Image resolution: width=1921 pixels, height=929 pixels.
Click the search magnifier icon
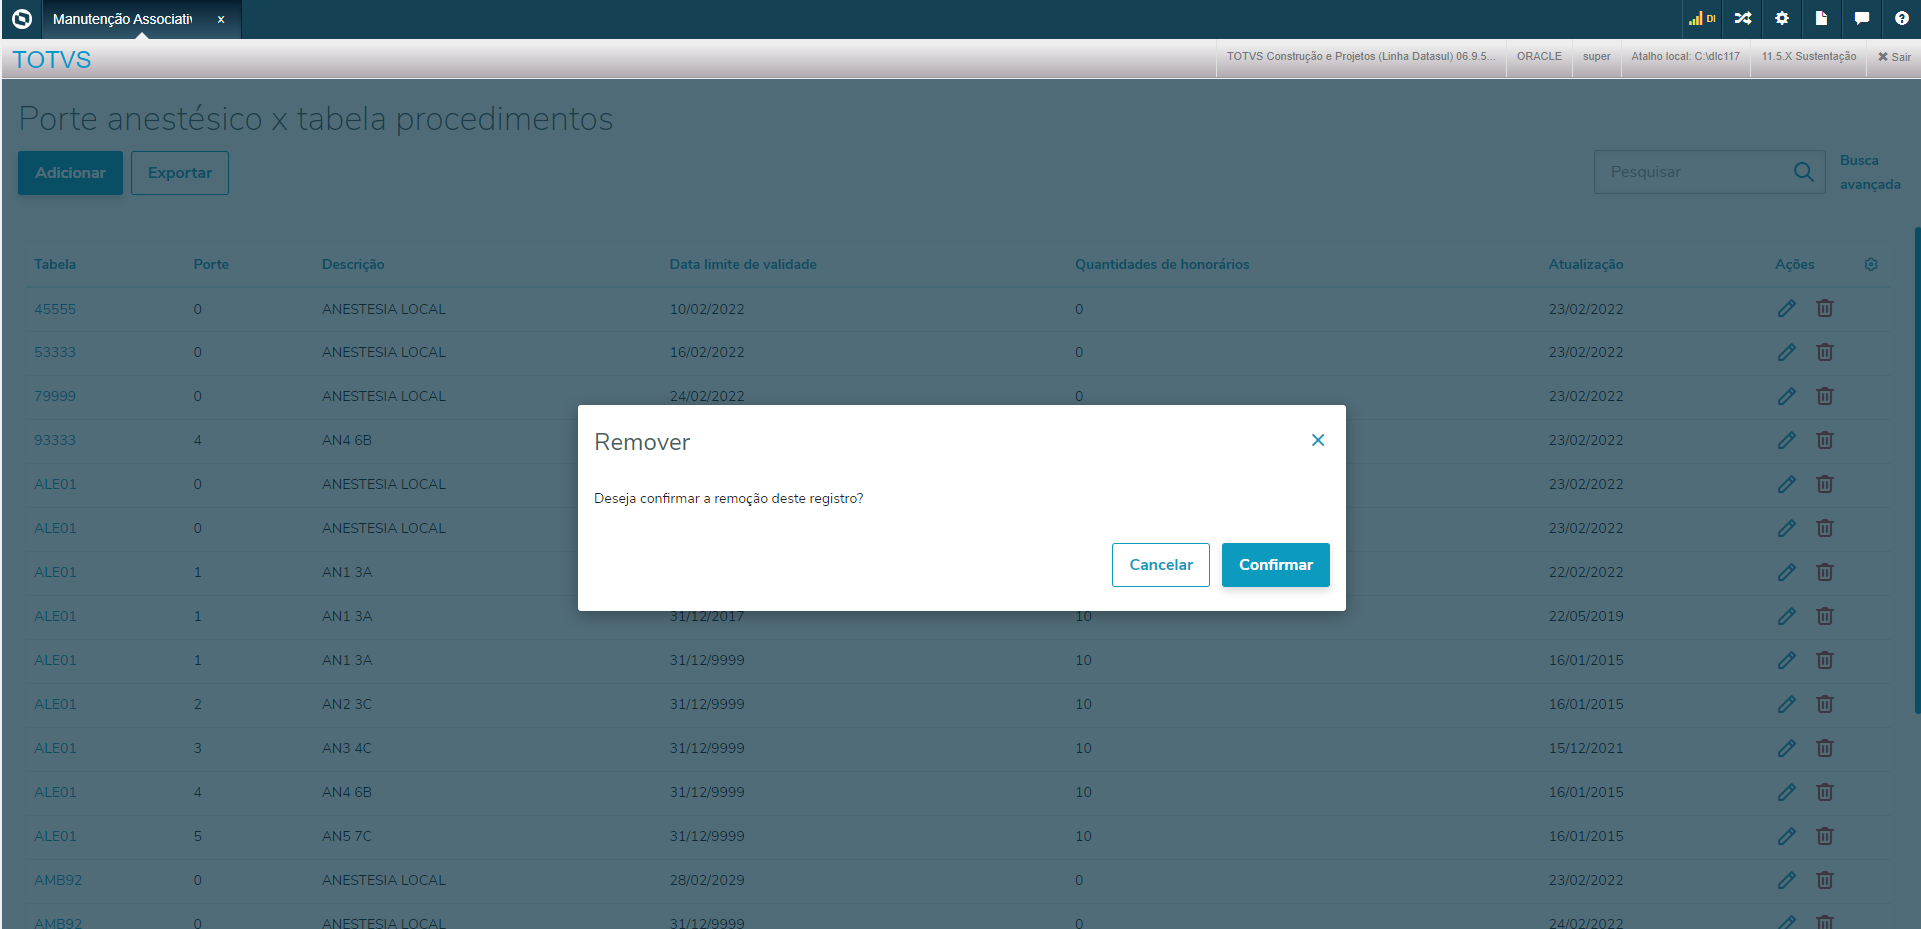[1804, 172]
